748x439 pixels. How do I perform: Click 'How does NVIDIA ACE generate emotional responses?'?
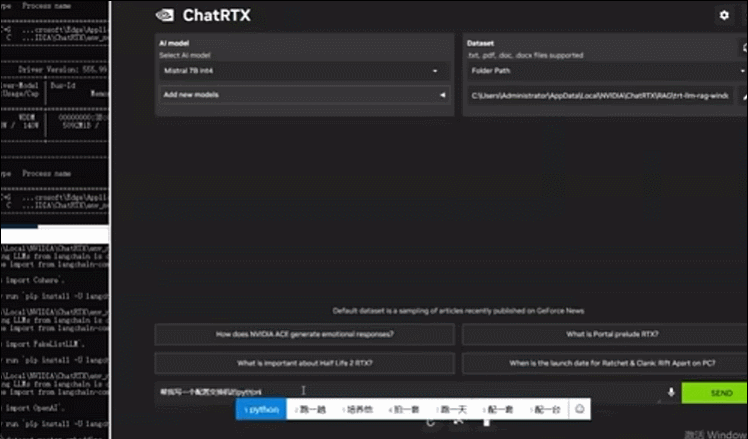tap(304, 333)
